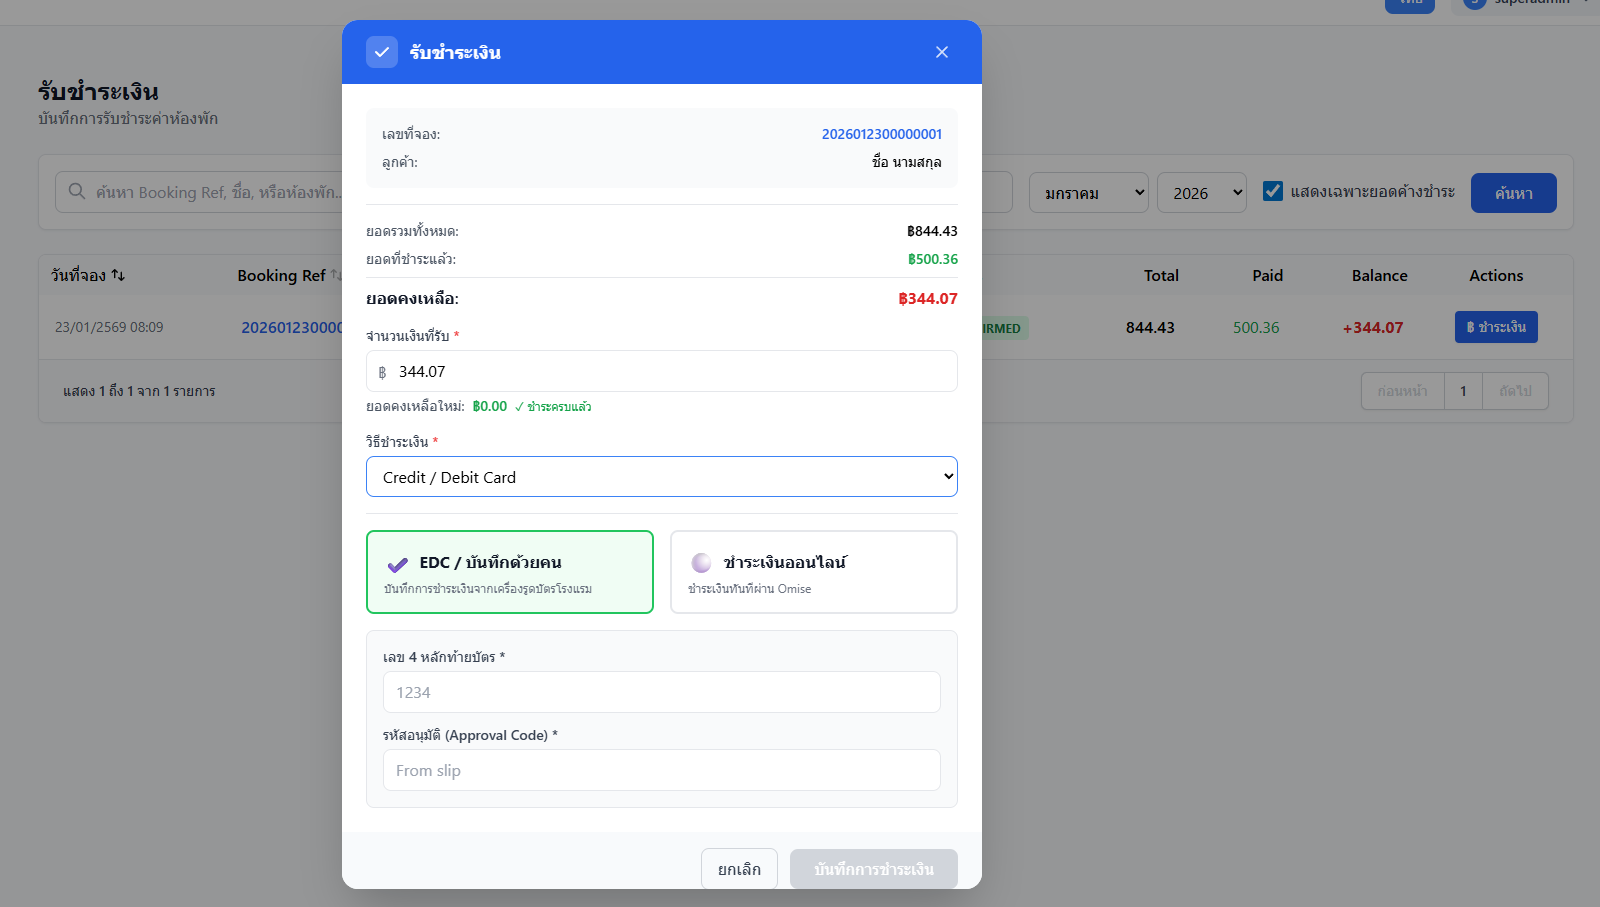Click the booking number link 2026012300000001

[x=881, y=134]
